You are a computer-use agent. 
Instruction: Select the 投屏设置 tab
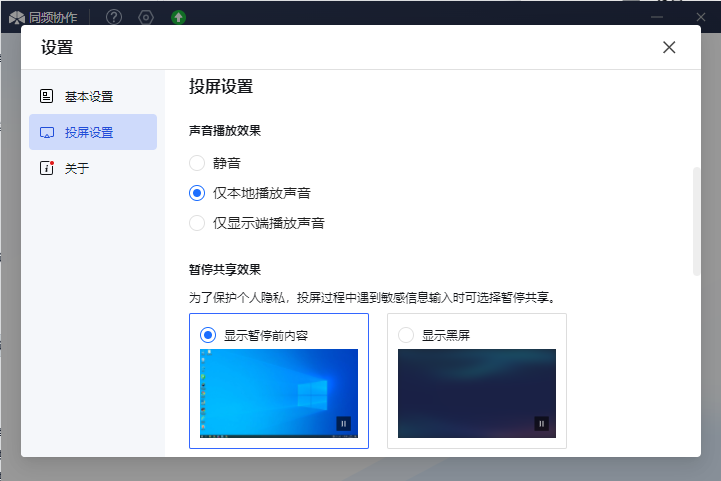(x=93, y=132)
